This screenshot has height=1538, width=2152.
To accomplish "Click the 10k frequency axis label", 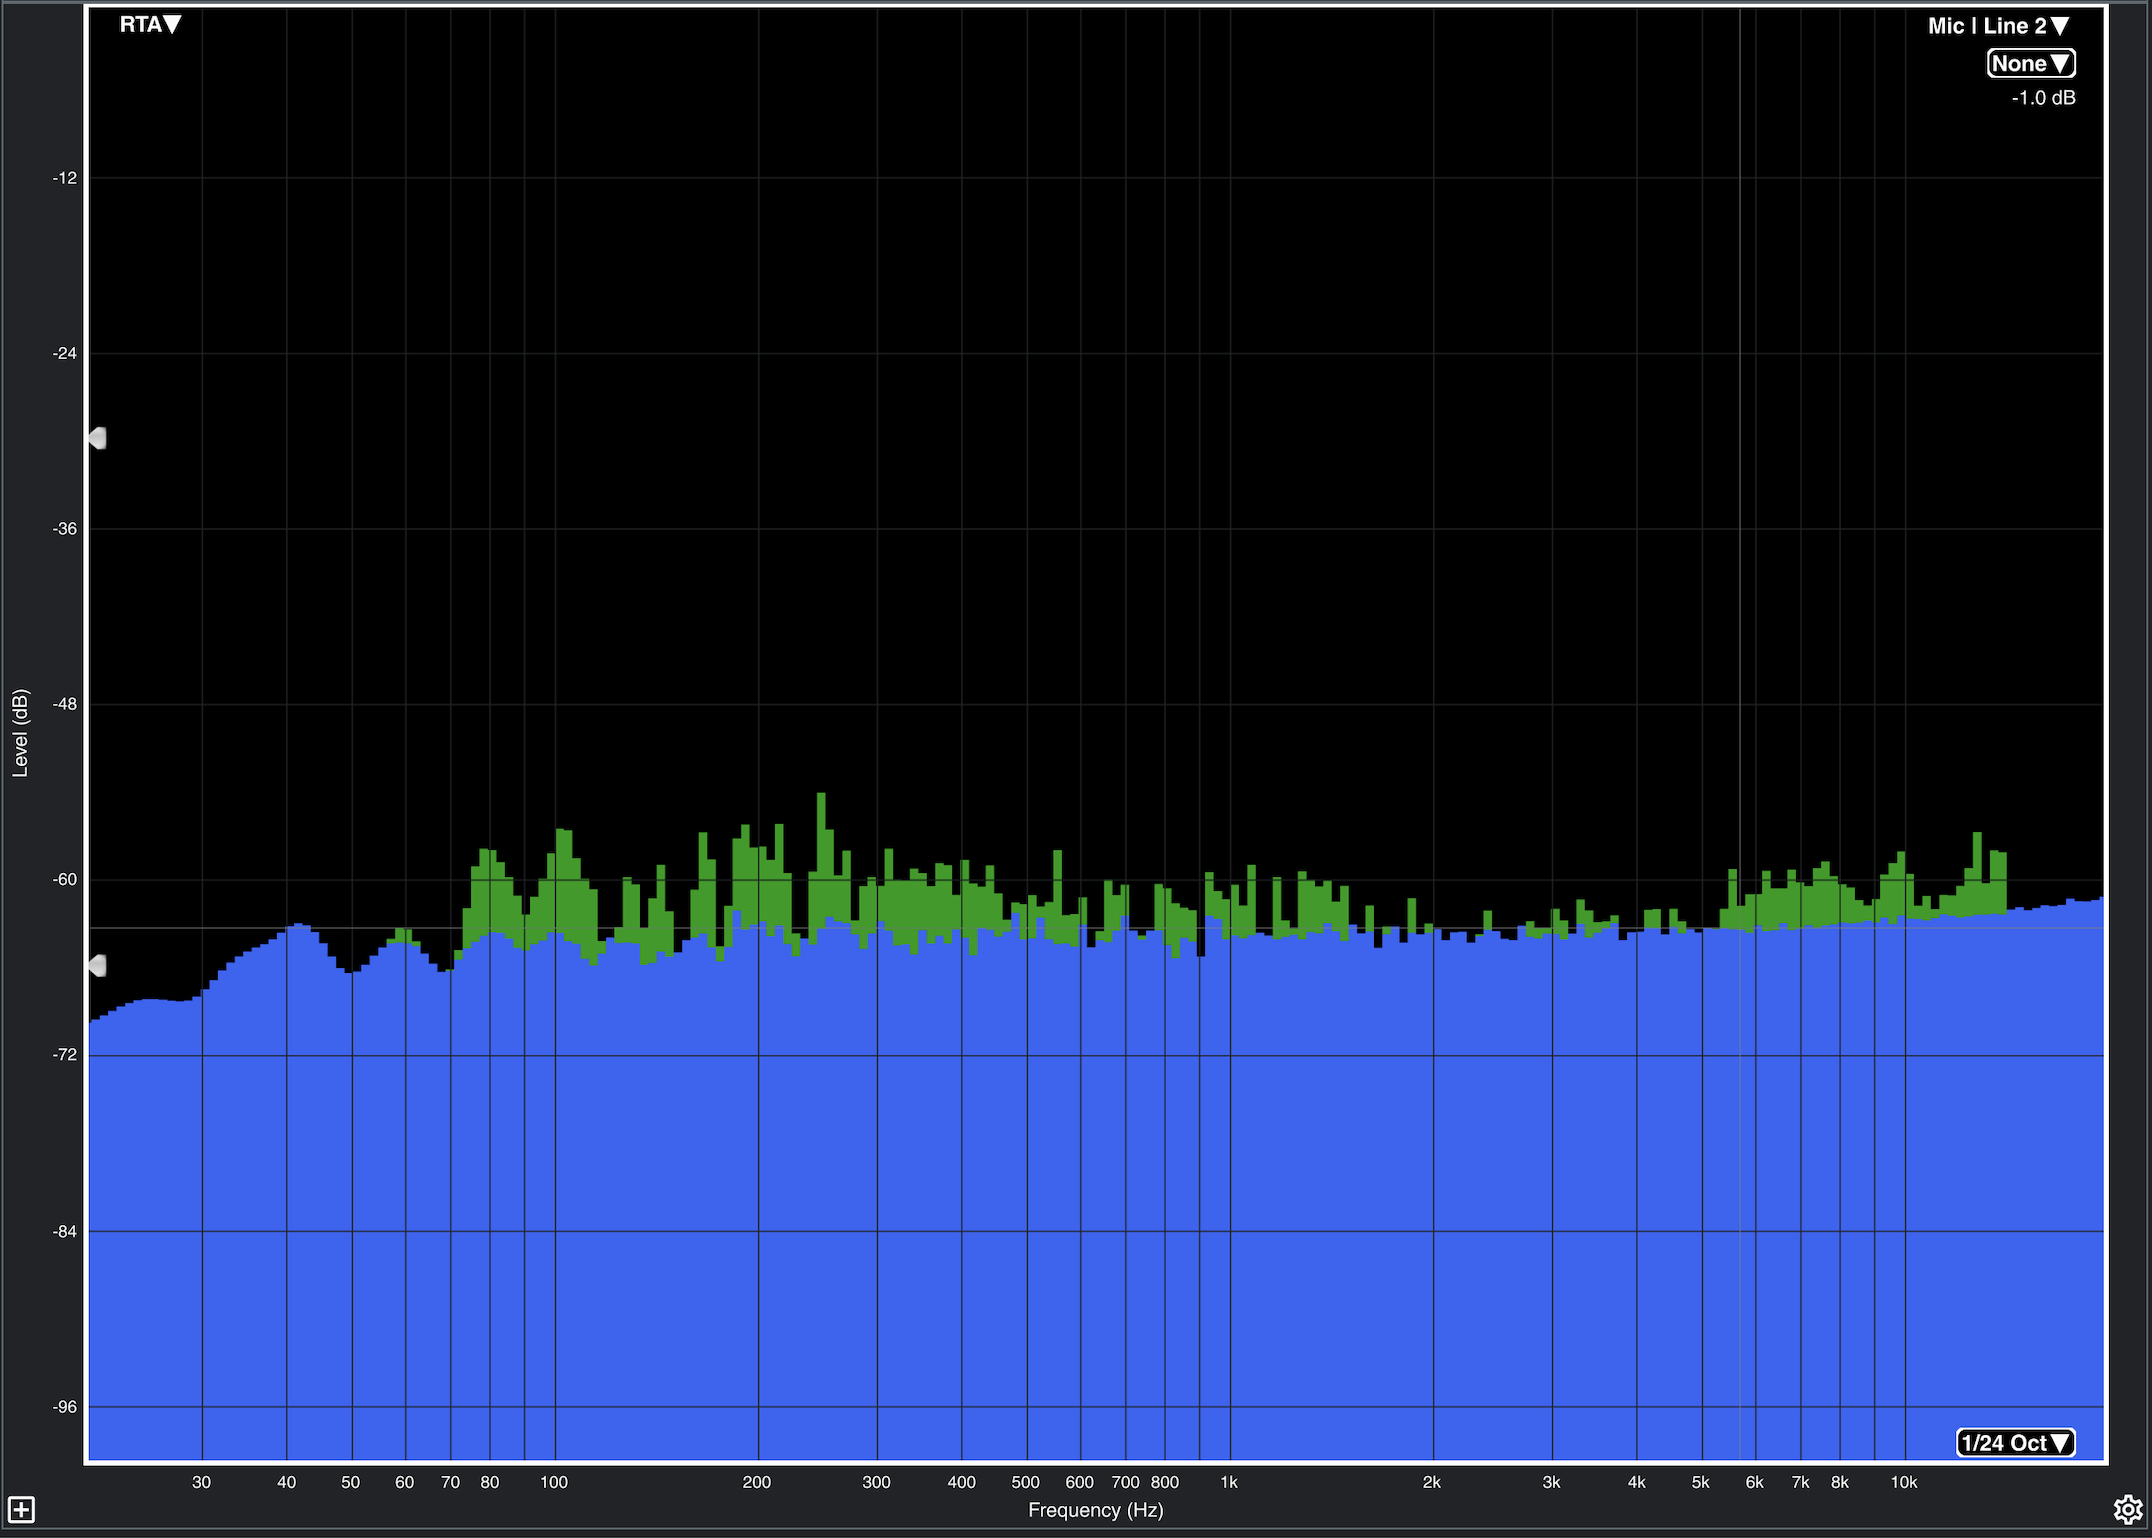I will (1903, 1482).
